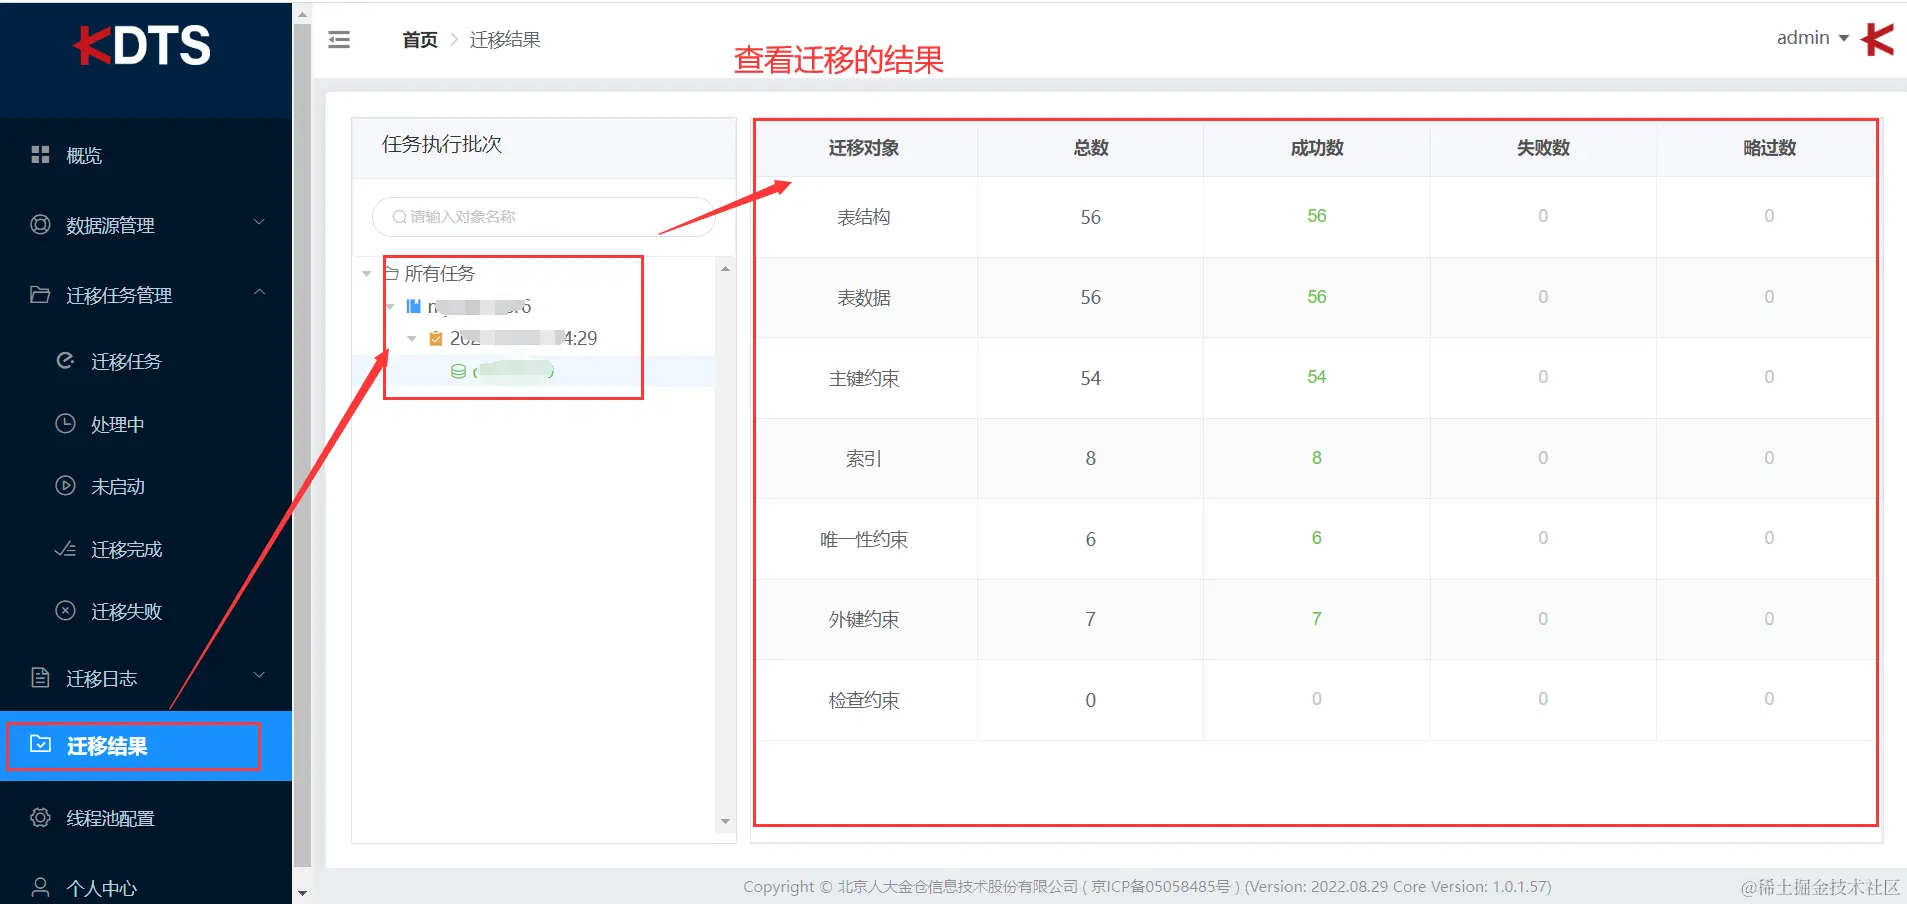Click the 表数据 row label
The height and width of the screenshot is (904, 1907).
click(864, 298)
